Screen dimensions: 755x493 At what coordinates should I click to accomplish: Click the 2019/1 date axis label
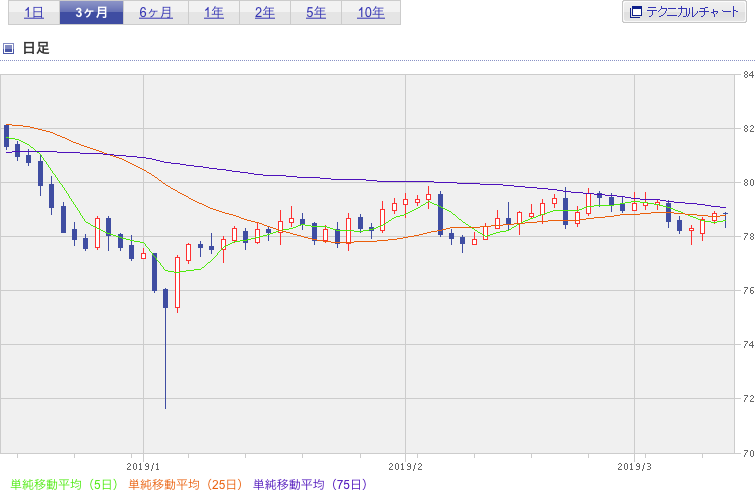(x=143, y=466)
